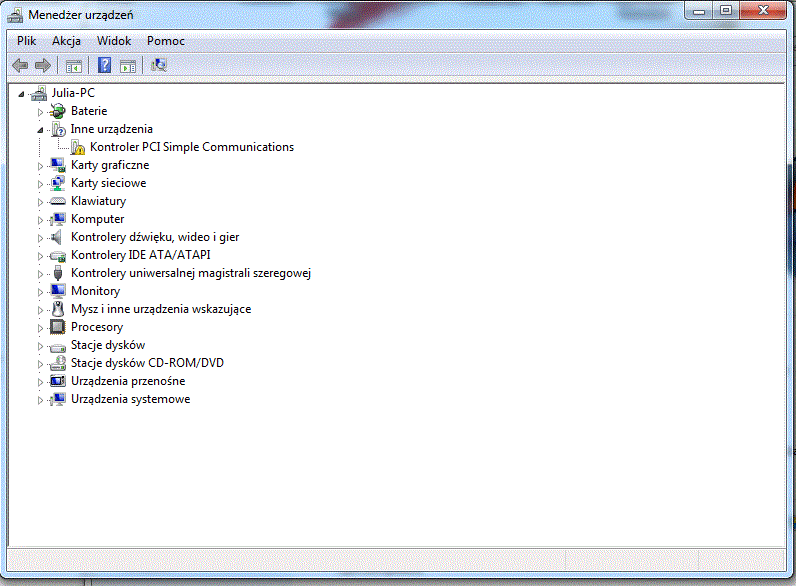Select Kontroler PCI Simple Communications text

(x=192, y=147)
